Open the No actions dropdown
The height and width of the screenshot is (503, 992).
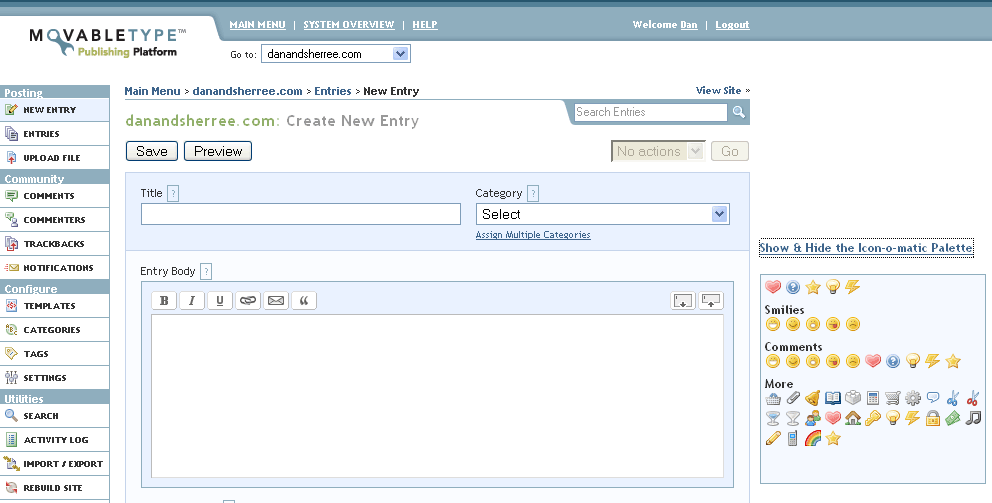click(x=658, y=151)
